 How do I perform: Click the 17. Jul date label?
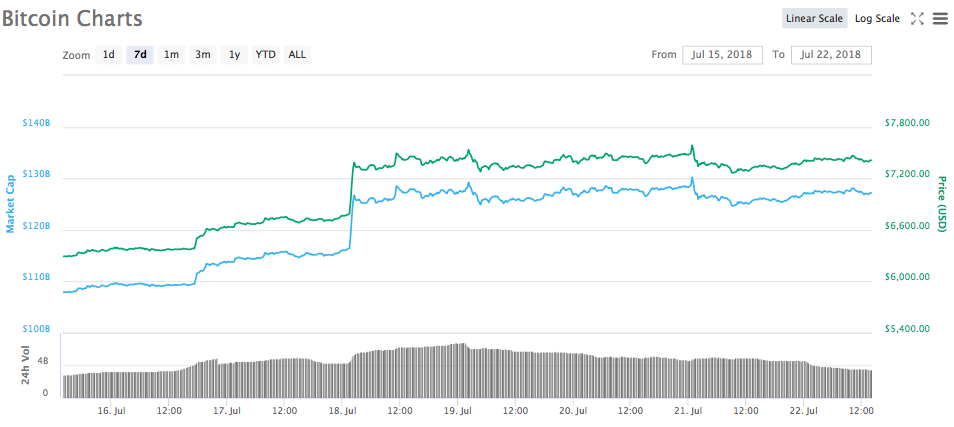pyautogui.click(x=226, y=411)
